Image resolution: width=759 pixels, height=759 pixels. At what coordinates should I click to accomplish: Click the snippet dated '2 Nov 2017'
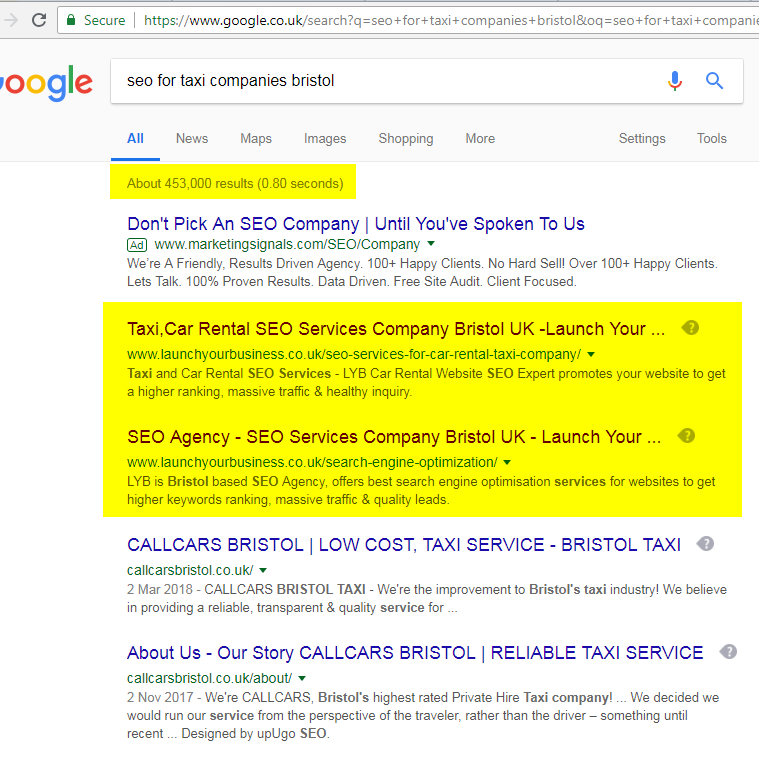click(423, 715)
